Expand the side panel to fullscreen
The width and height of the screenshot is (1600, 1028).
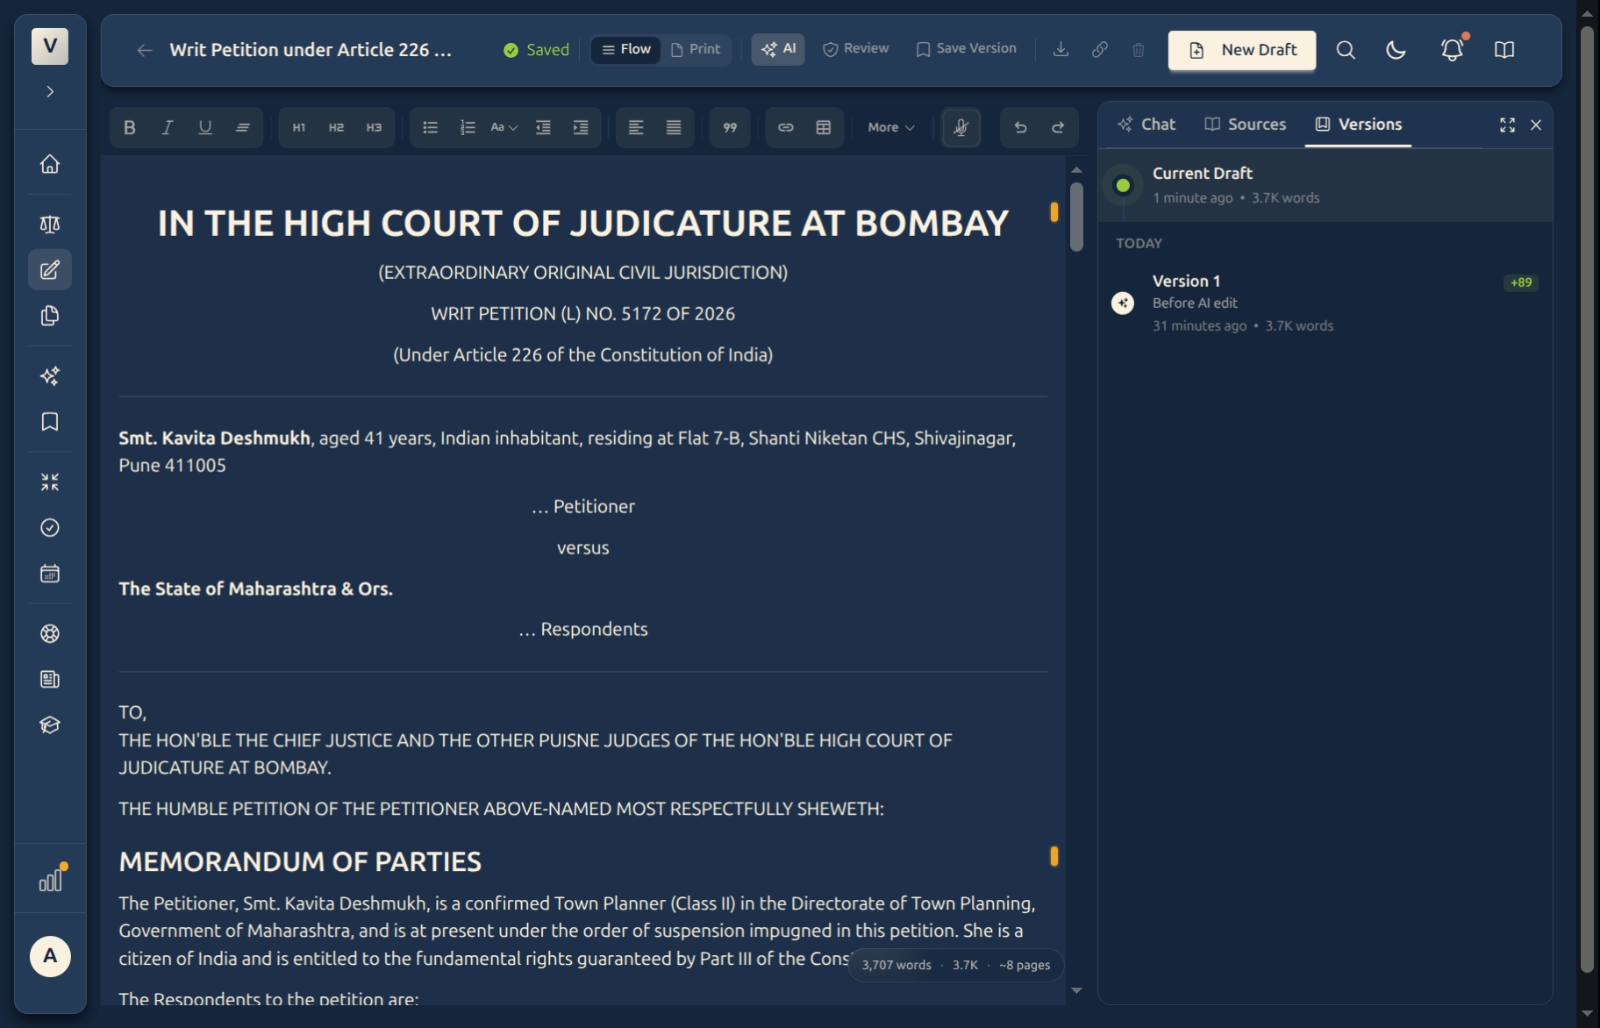[x=1507, y=125]
